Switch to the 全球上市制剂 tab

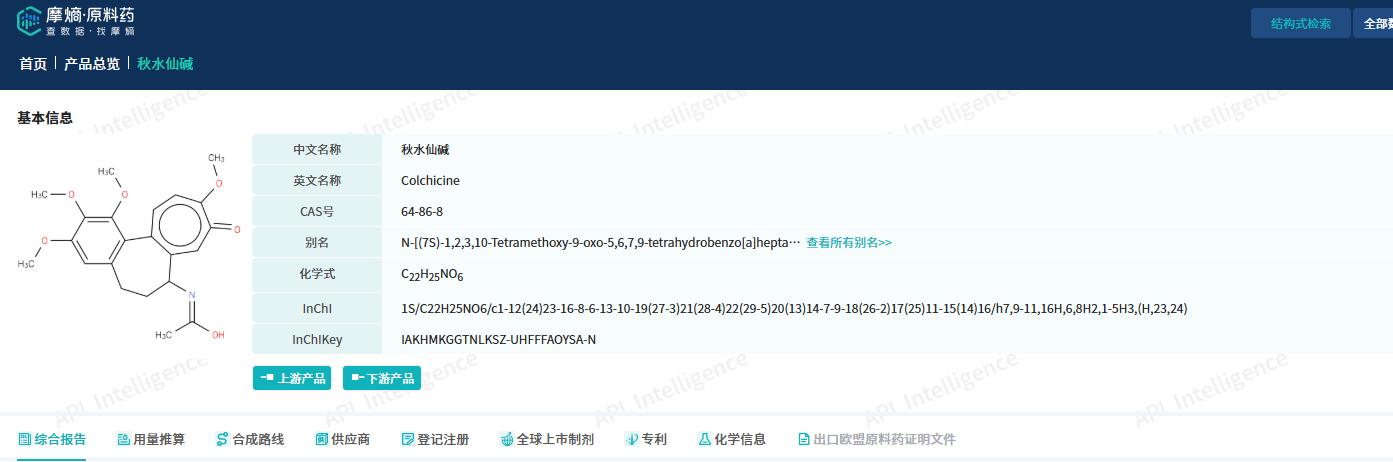tap(547, 440)
